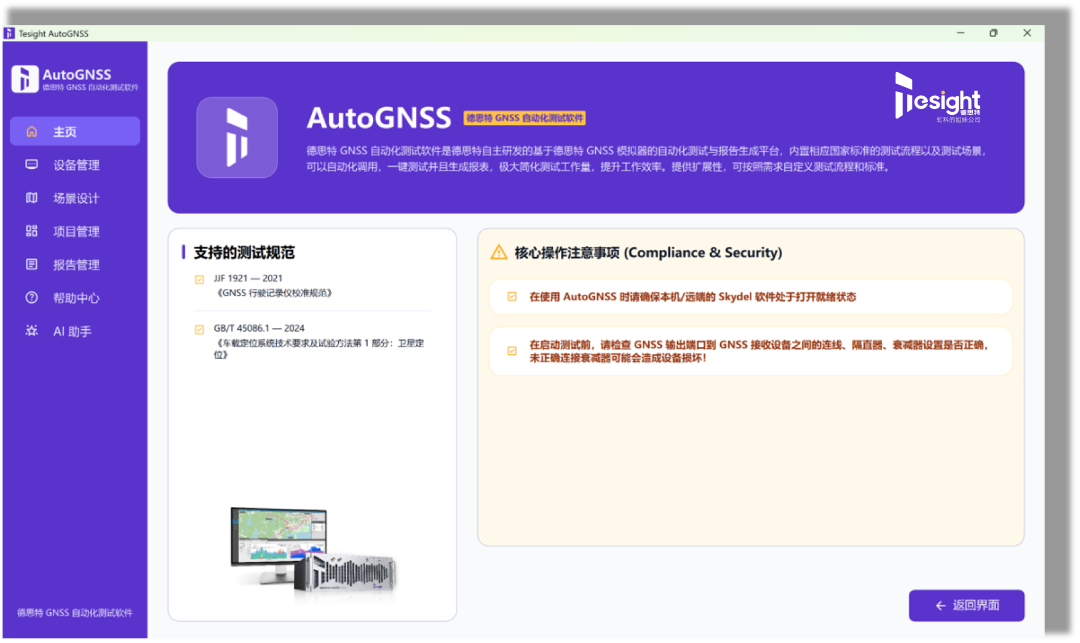Click the warning triangle icon beside 核心操作注意事项
This screenshot has height=643, width=1080.
click(499, 253)
